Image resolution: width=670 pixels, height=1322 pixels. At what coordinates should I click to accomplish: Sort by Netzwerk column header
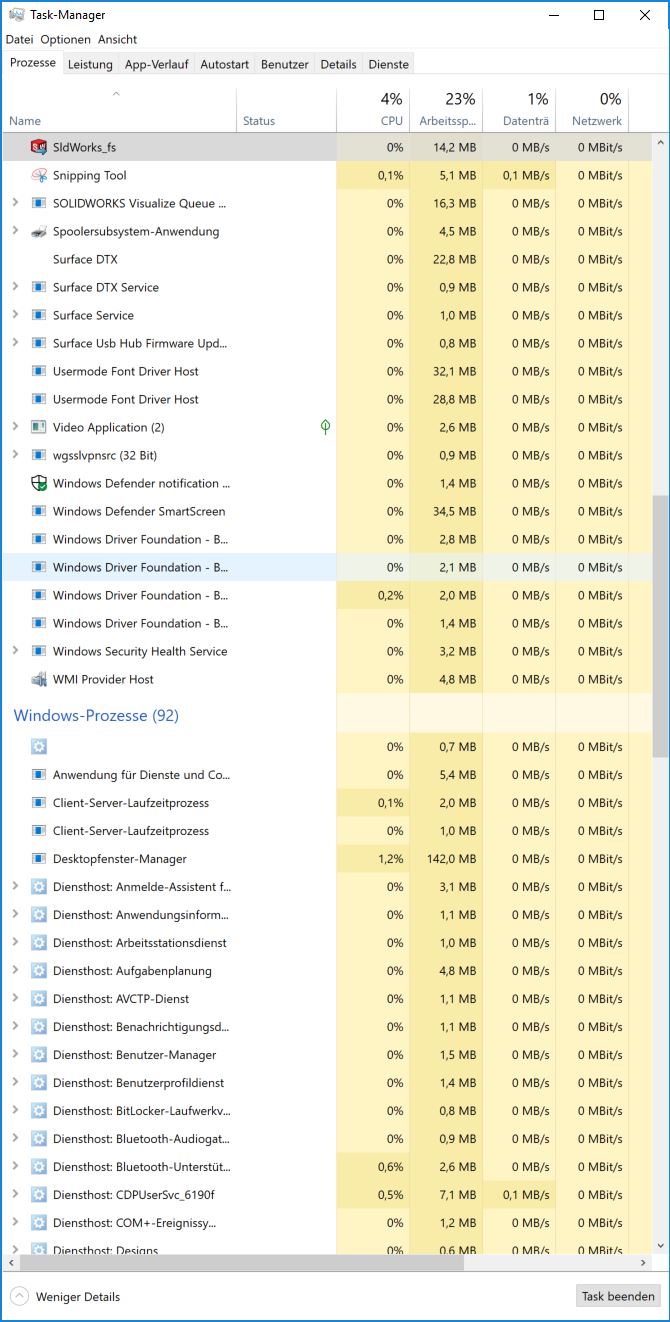592,110
